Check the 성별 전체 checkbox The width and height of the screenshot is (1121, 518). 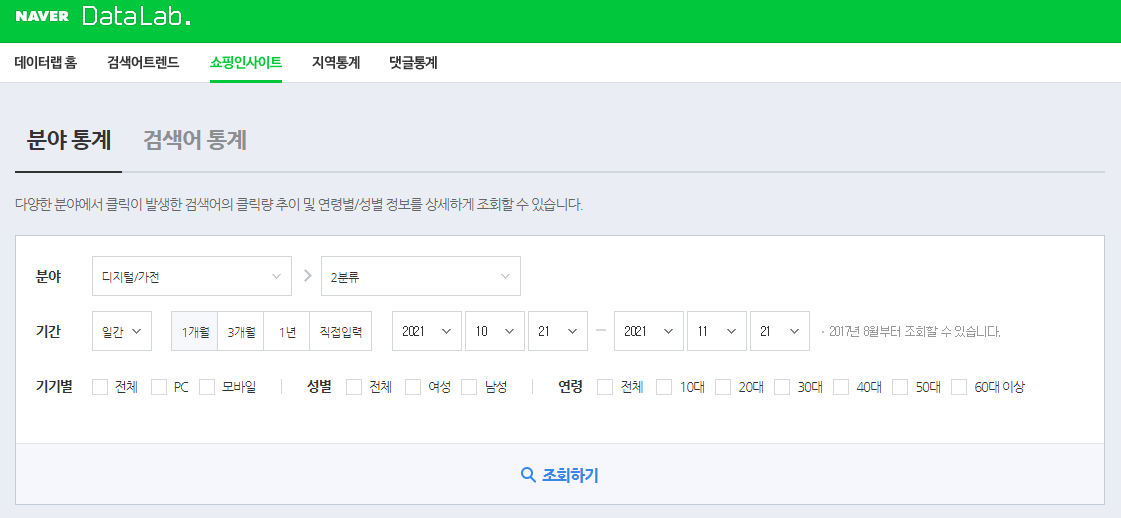click(354, 387)
